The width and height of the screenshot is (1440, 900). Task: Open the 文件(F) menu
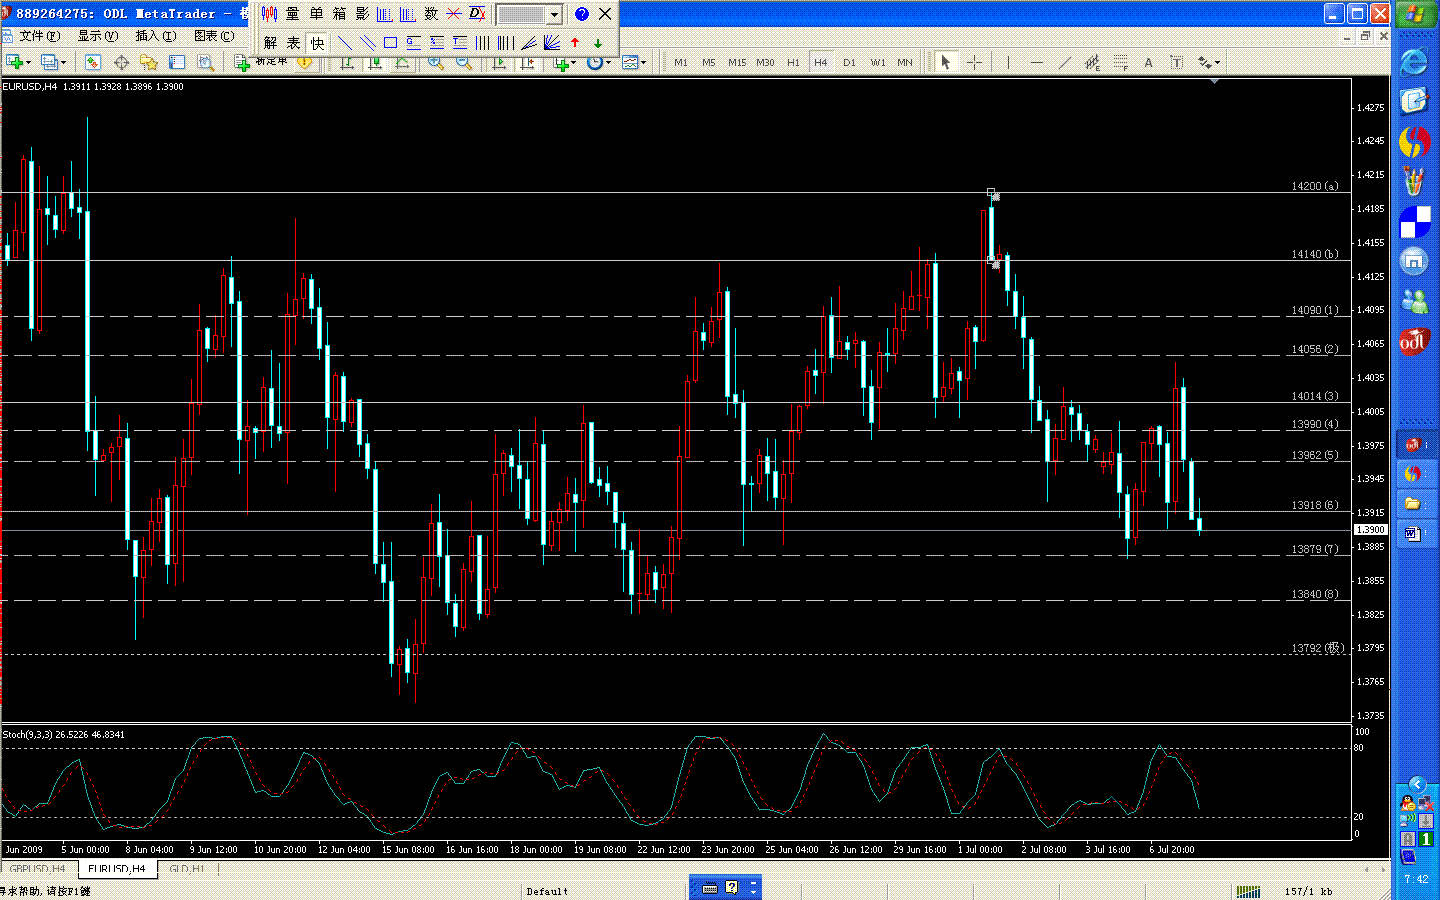coord(39,36)
